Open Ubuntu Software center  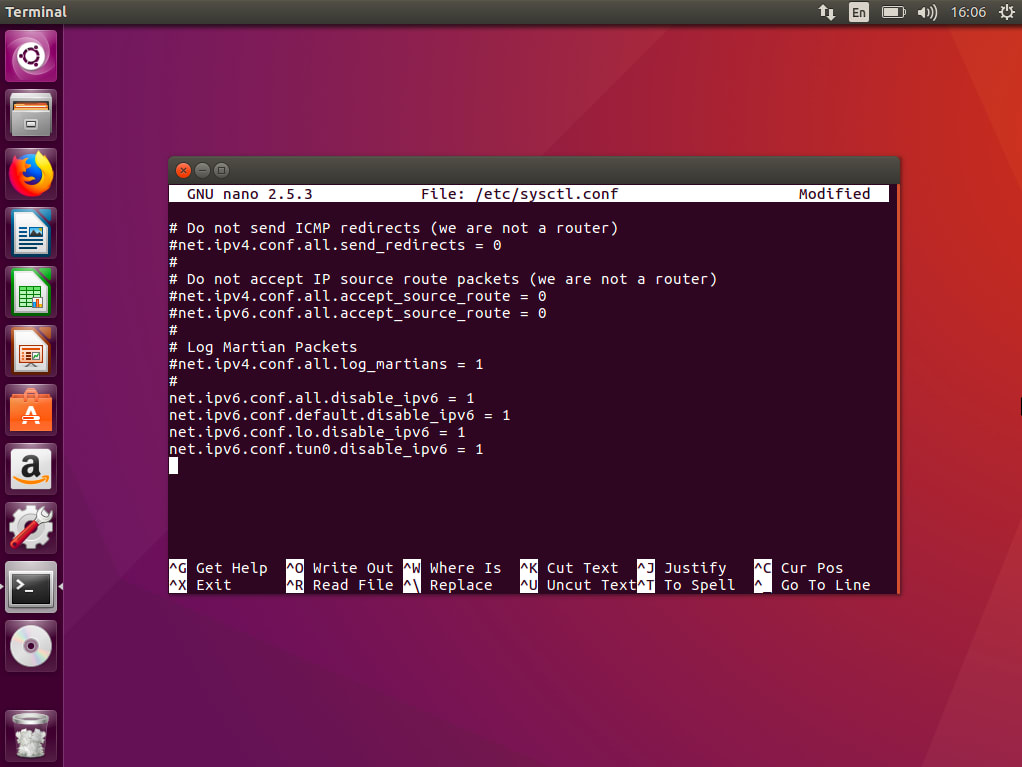(31, 410)
